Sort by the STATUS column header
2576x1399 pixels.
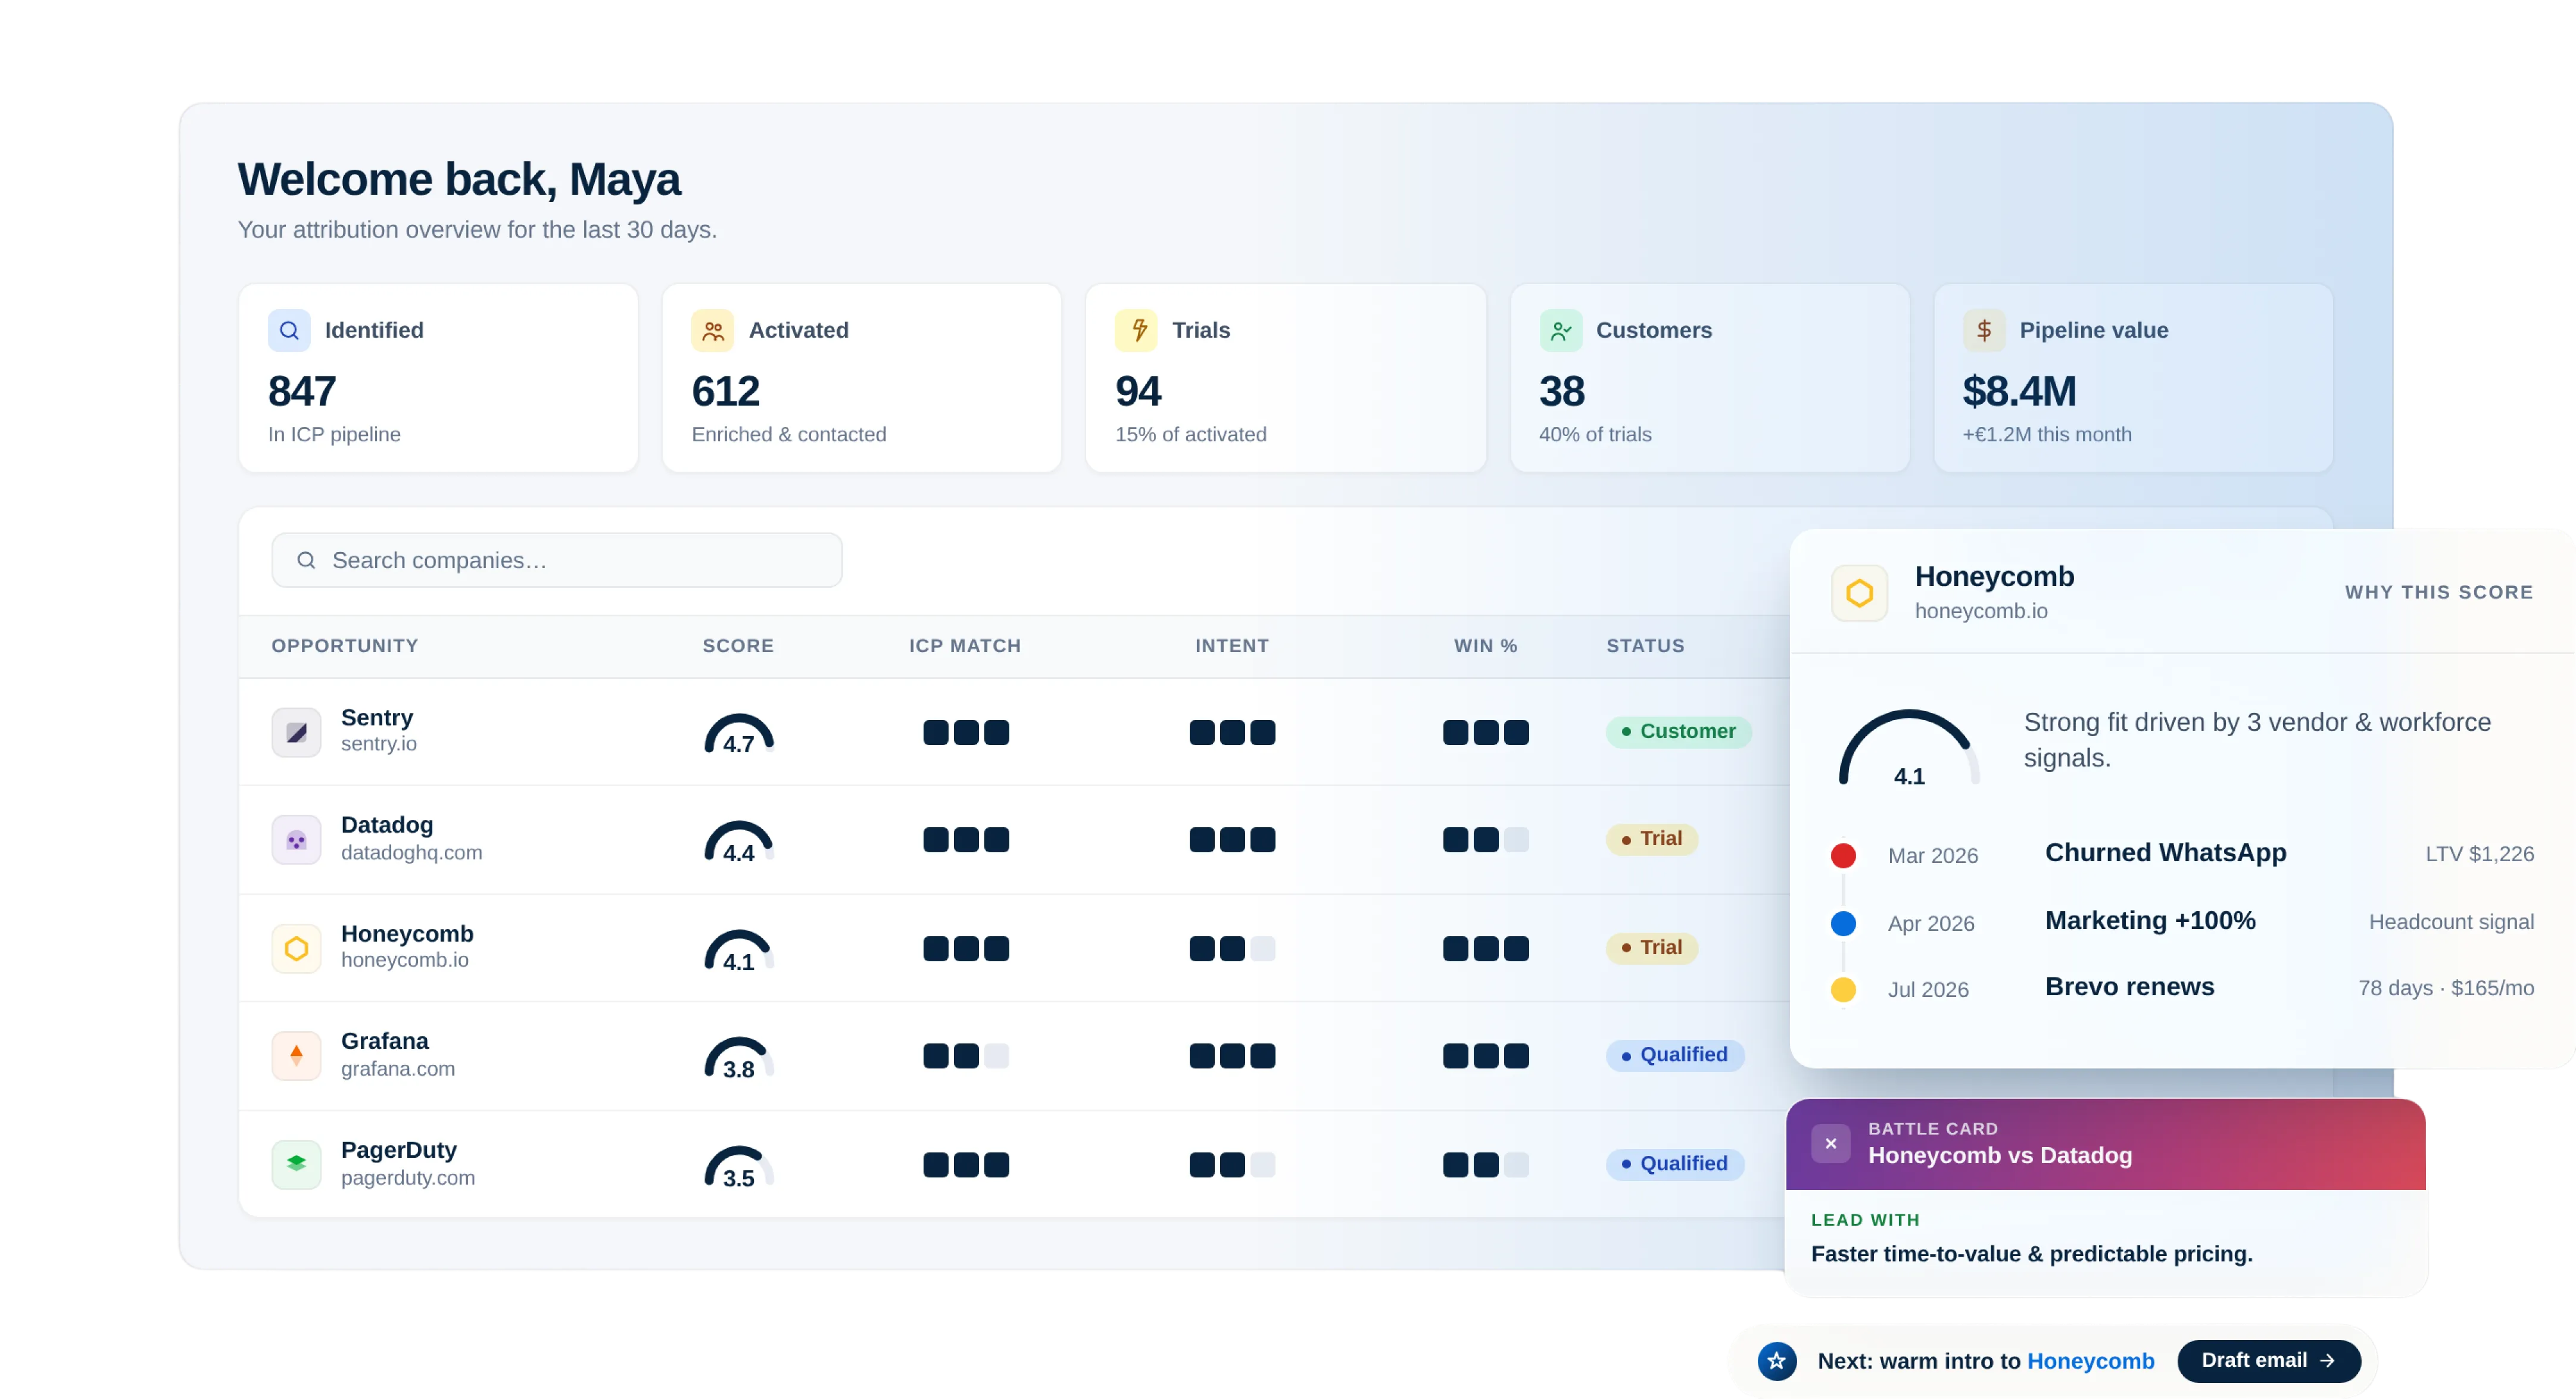(x=1645, y=646)
